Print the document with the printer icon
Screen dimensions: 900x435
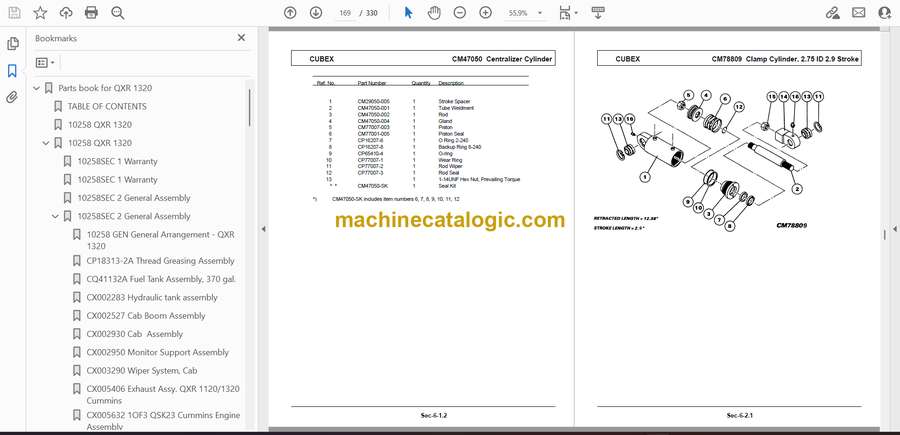[x=91, y=13]
